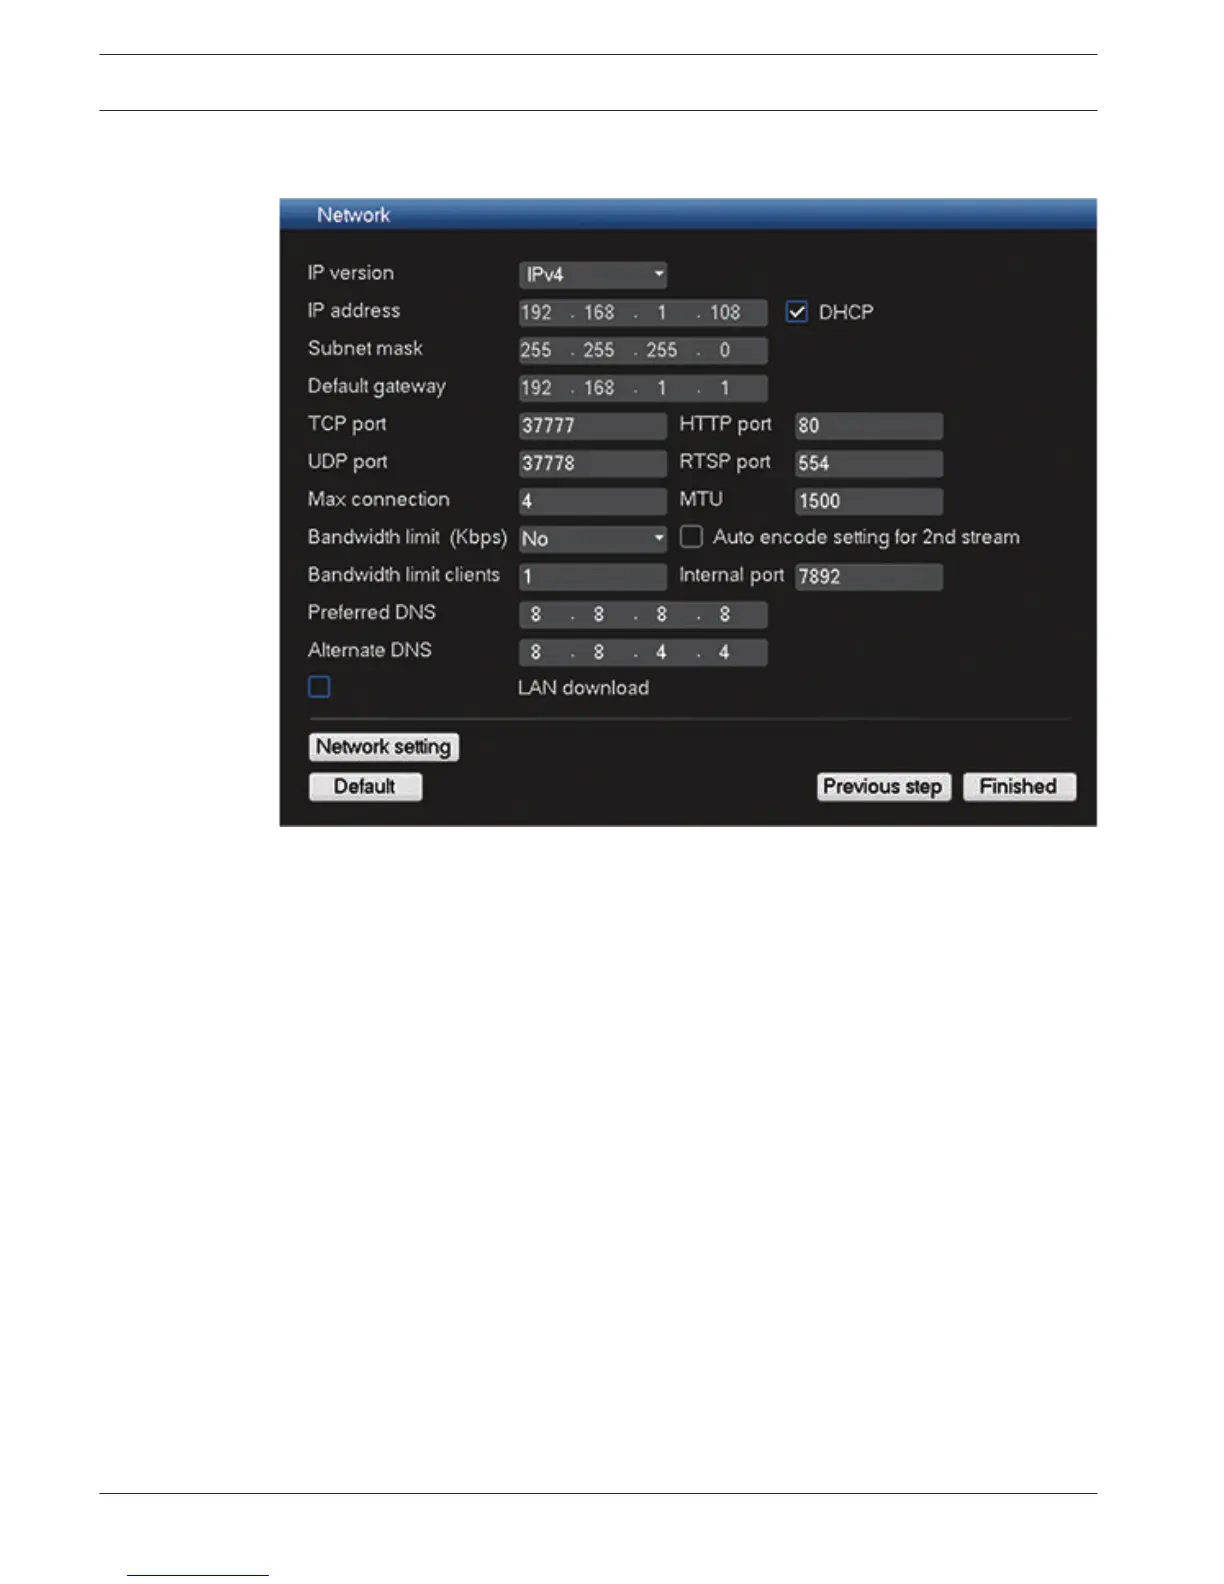Click the 'IP version' label
1224x1584 pixels.
(351, 273)
